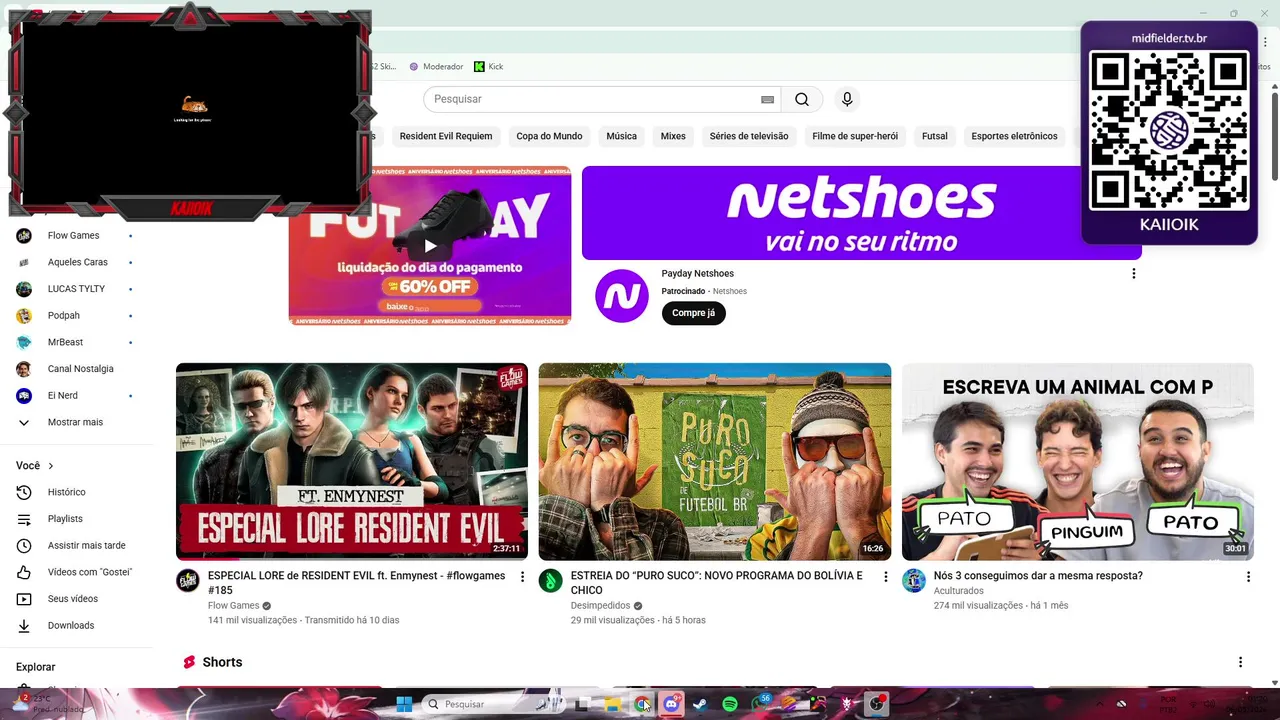Image resolution: width=1280 pixels, height=720 pixels.
Task: Open the Desimpedidos channel name link
Action: (x=600, y=606)
